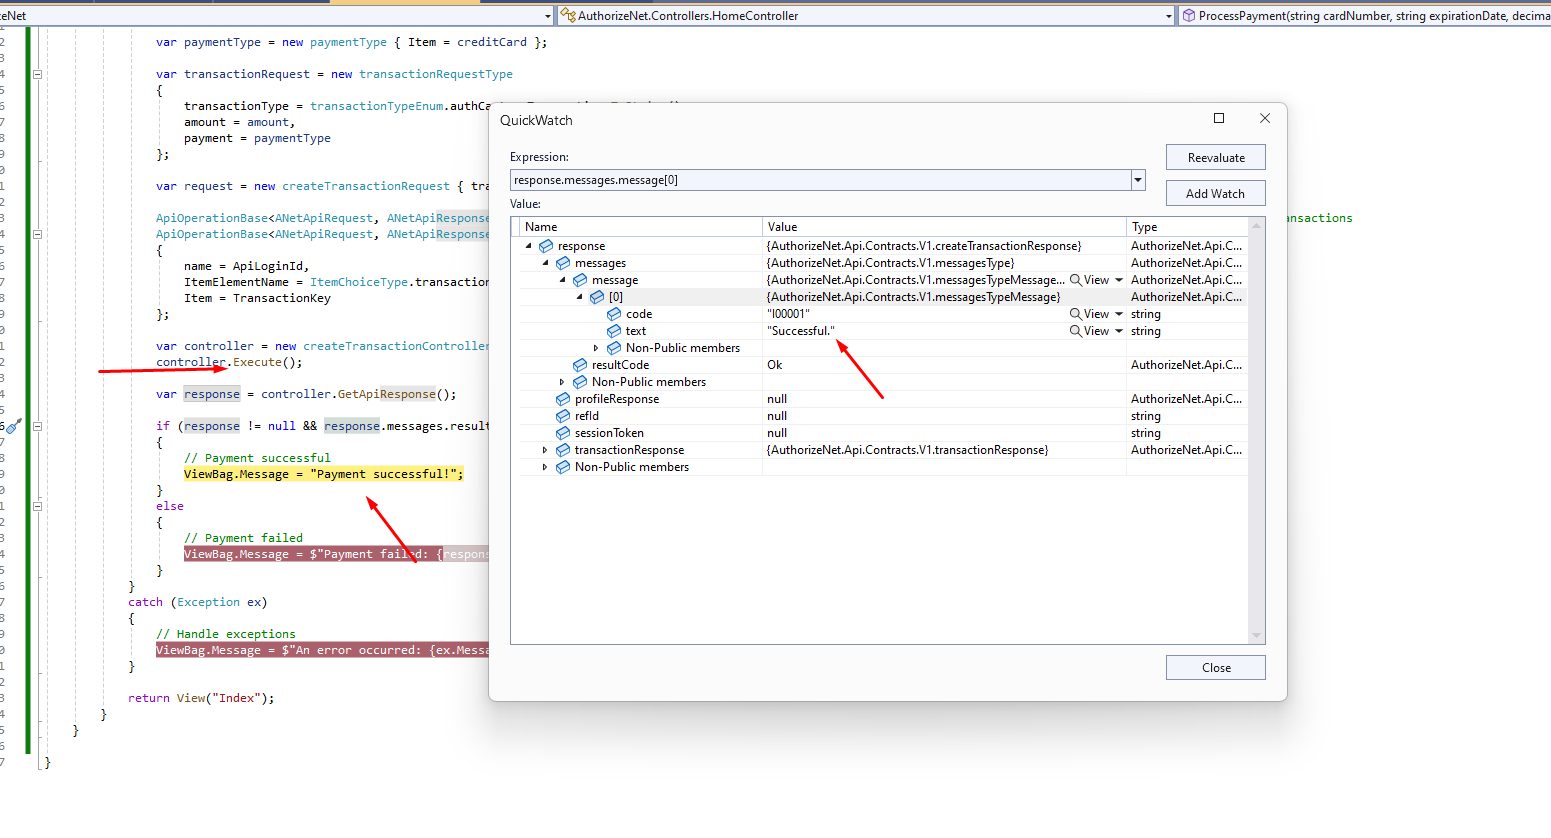Select the profileResponse property icon
The height and width of the screenshot is (838, 1551).
tap(563, 399)
